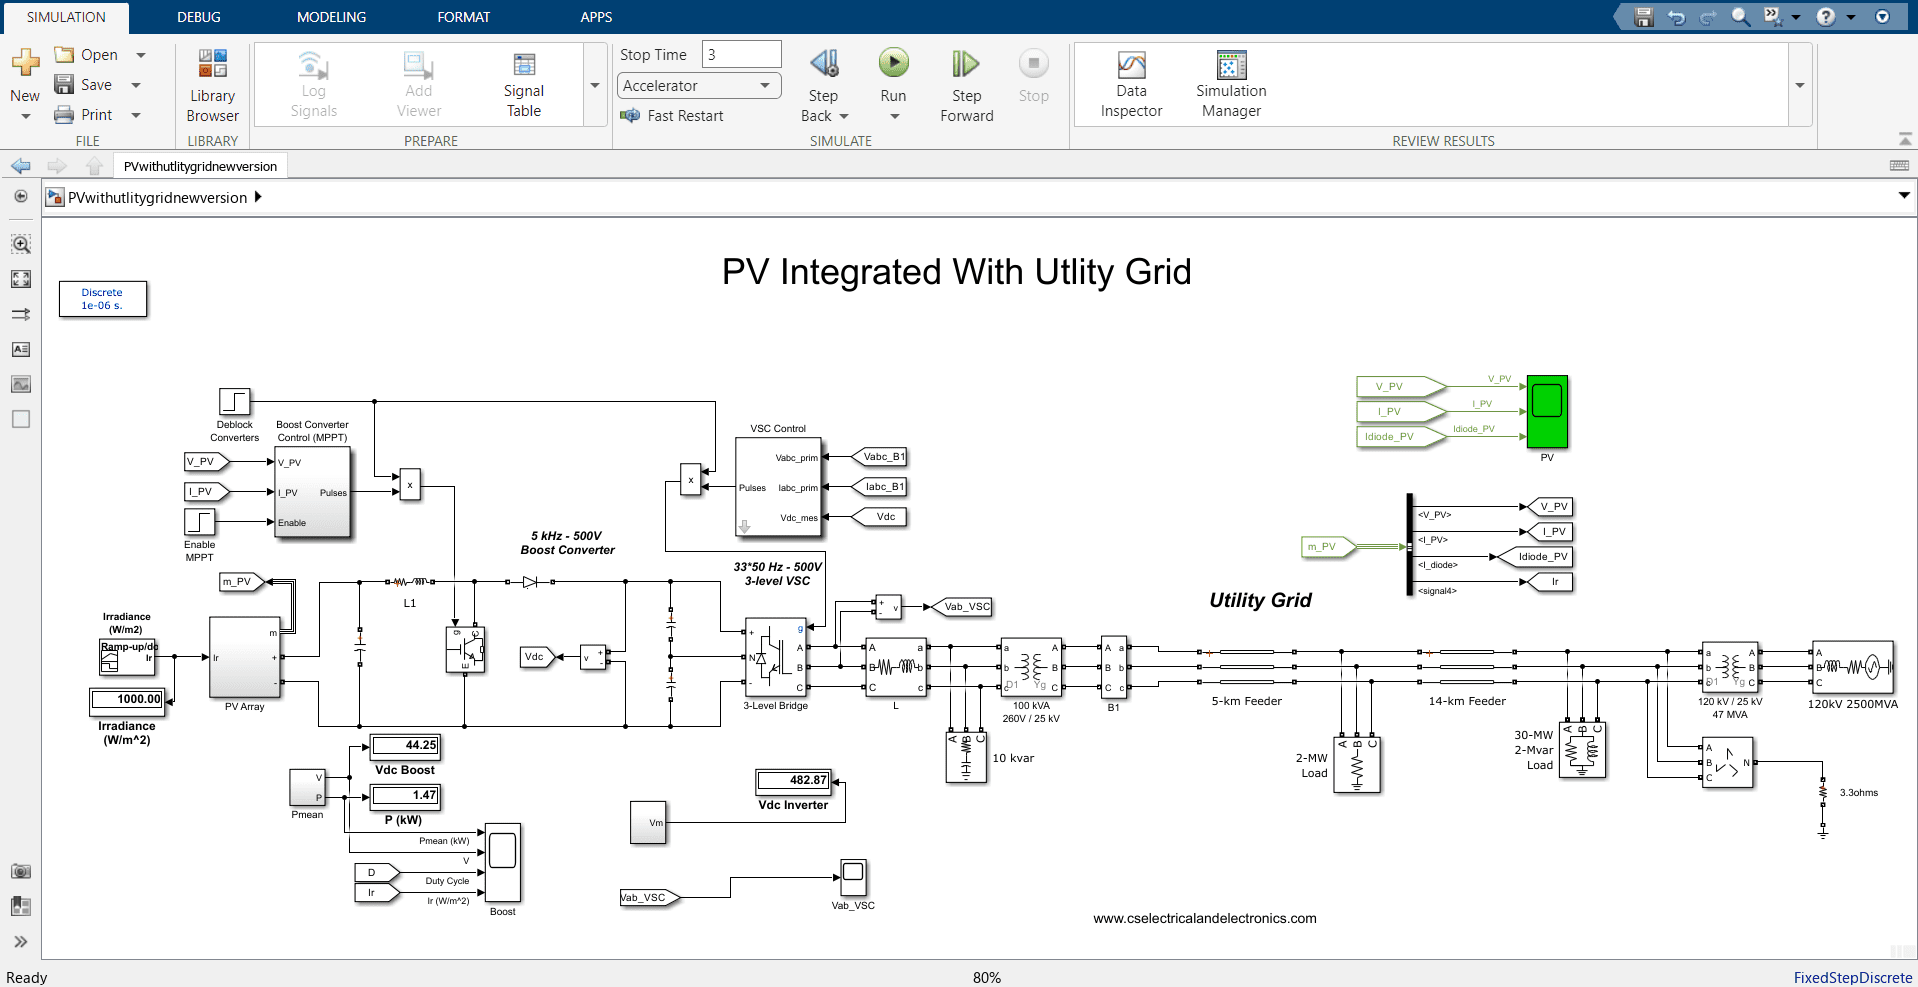Click the Step Forward icon
The image size is (1918, 987).
coord(965,66)
